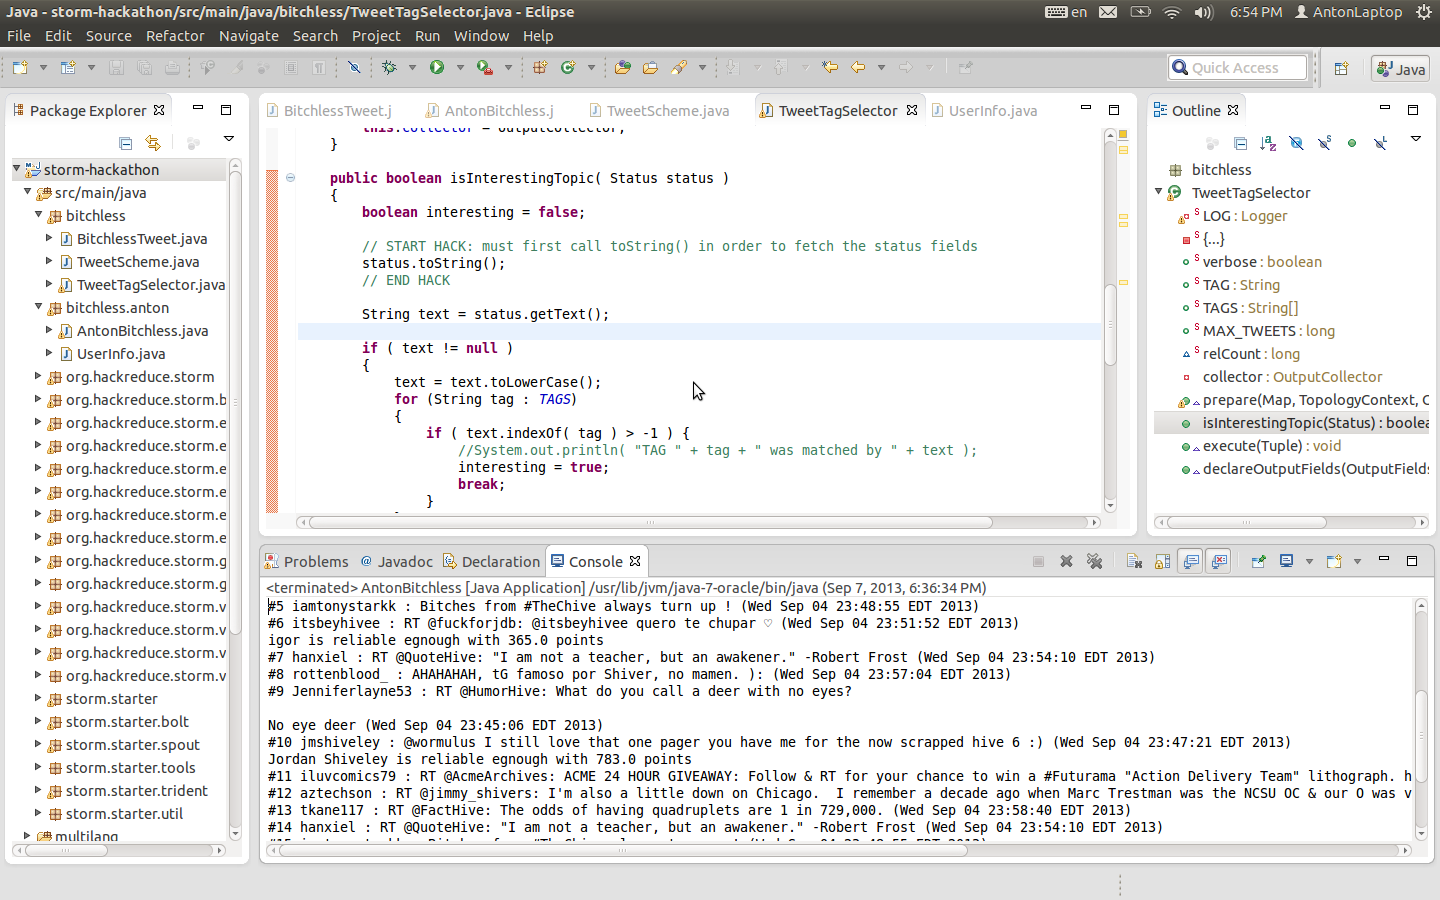Collapse all in the Outline panel
This screenshot has width=1440, height=900.
coord(1240,143)
